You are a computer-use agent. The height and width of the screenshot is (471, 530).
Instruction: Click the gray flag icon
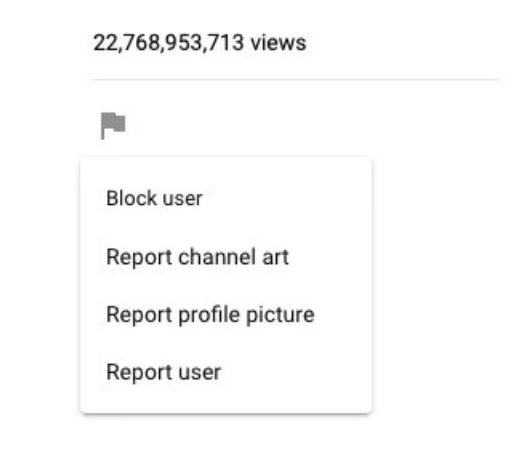tap(113, 125)
